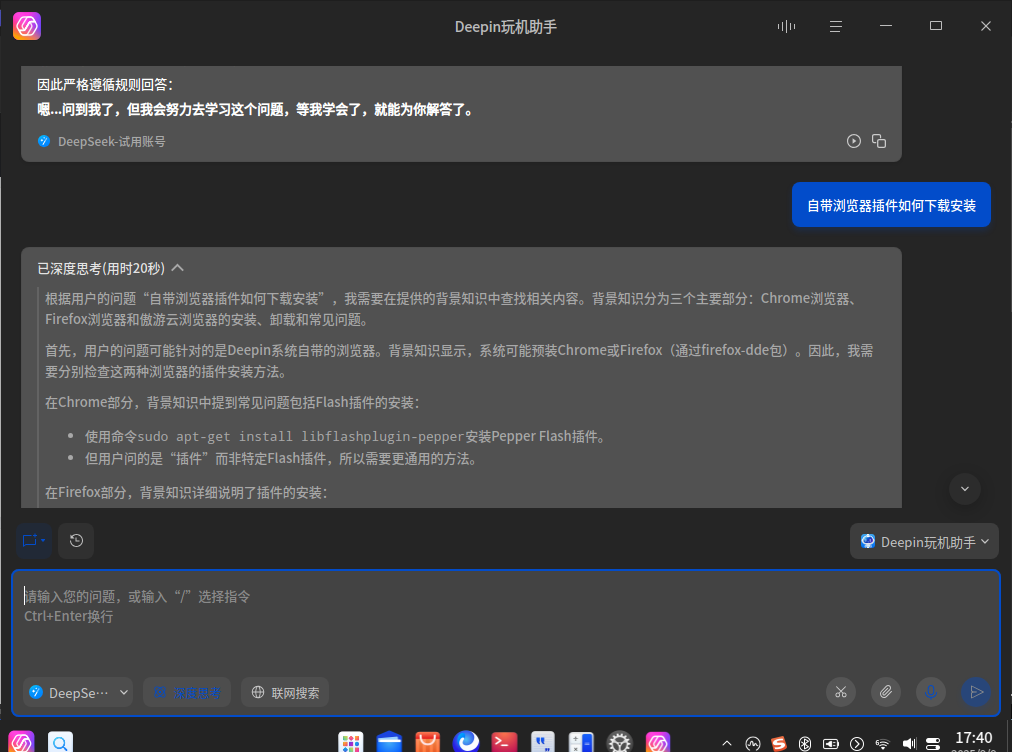Send the message
1012x752 pixels.
click(x=977, y=692)
